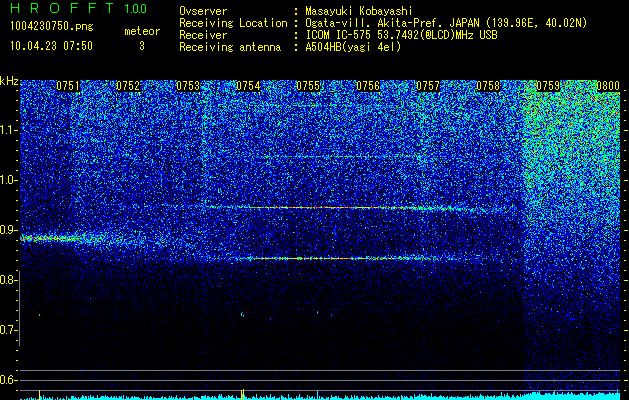Click the date stamp 10.04.23 07:50
Image resolution: width=629 pixels, height=400 pixels.
51,46
